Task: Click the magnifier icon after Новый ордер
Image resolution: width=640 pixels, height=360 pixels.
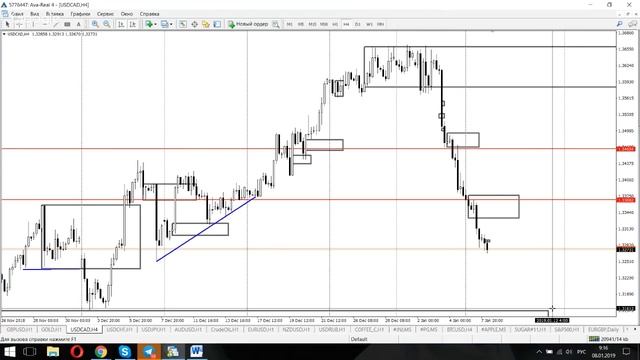Action: pos(276,24)
